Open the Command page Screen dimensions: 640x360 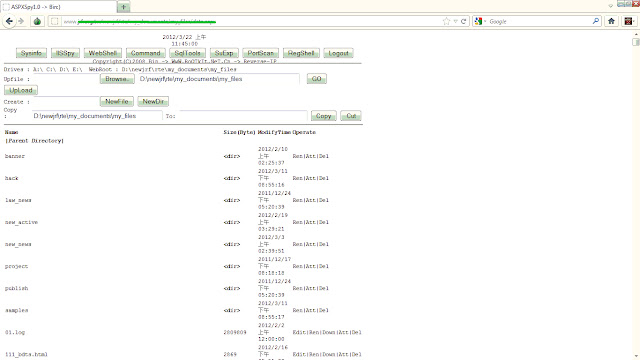click(x=146, y=53)
